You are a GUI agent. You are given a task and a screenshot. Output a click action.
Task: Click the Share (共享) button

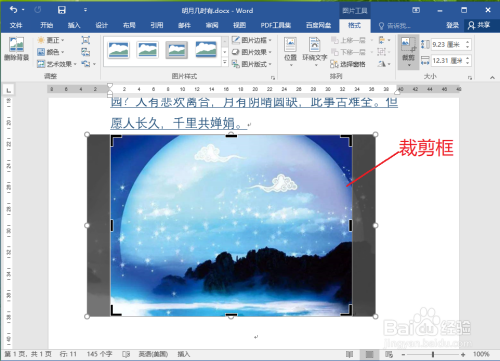point(479,25)
